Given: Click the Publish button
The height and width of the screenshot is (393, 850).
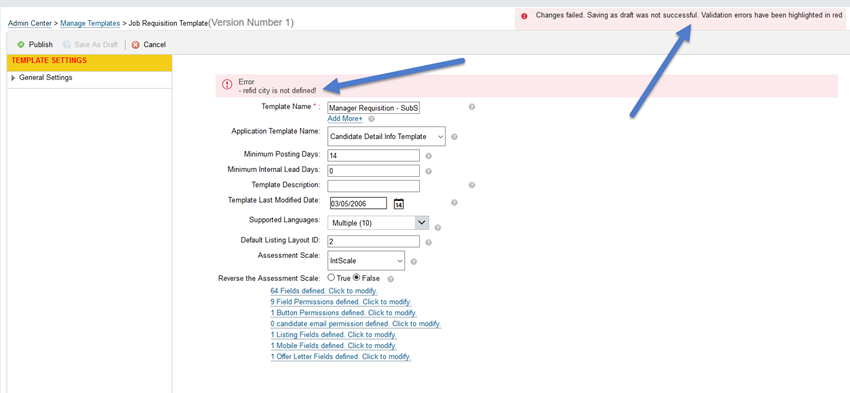Looking at the screenshot, I should pyautogui.click(x=35, y=44).
